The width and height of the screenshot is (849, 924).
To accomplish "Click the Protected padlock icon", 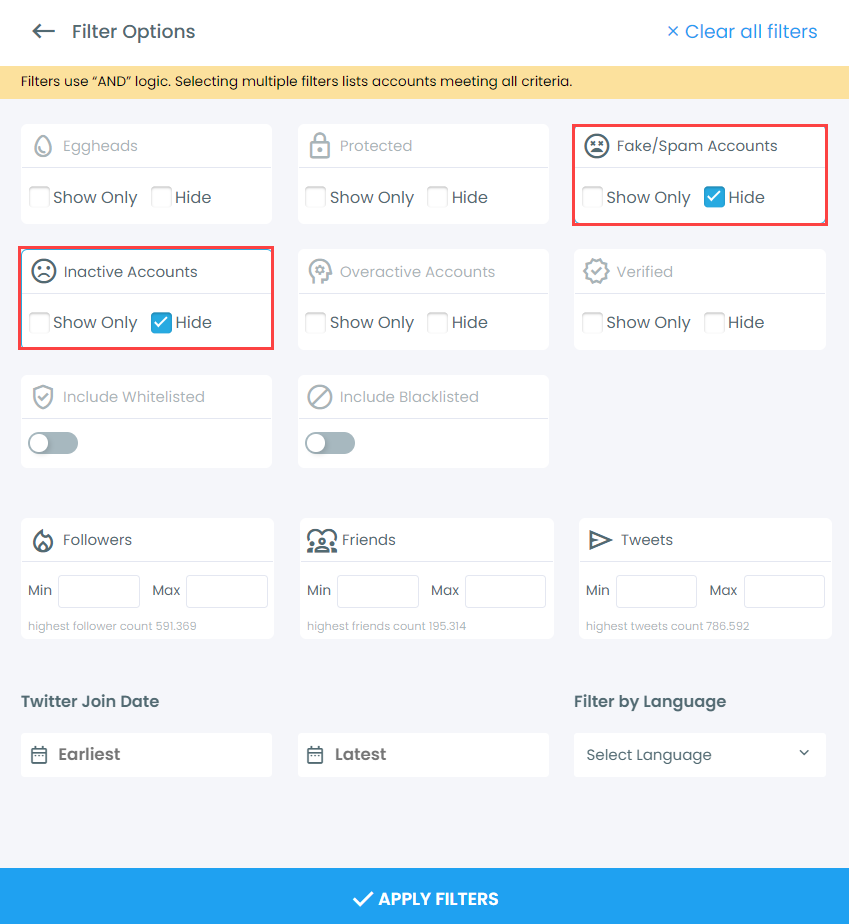I will [x=320, y=145].
